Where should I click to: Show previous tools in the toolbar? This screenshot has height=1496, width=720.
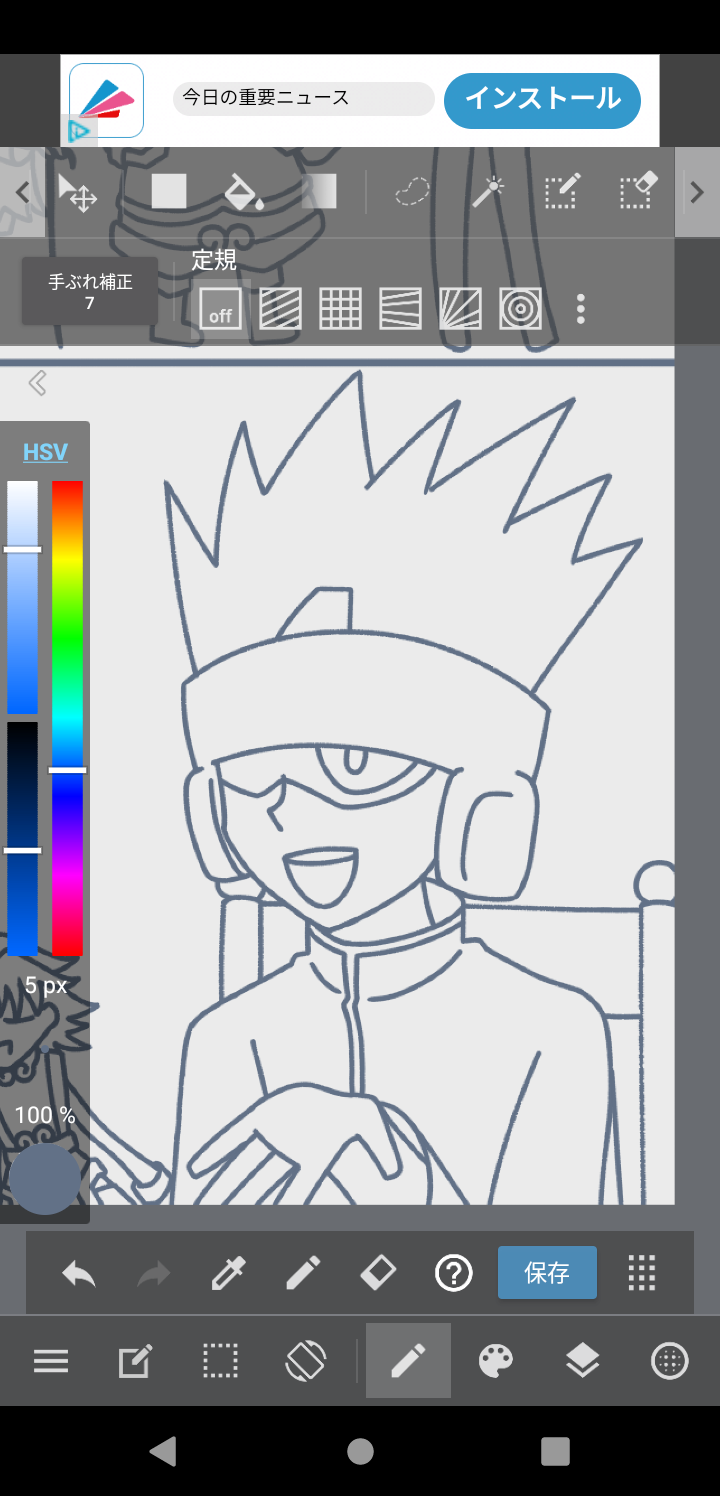[22, 192]
